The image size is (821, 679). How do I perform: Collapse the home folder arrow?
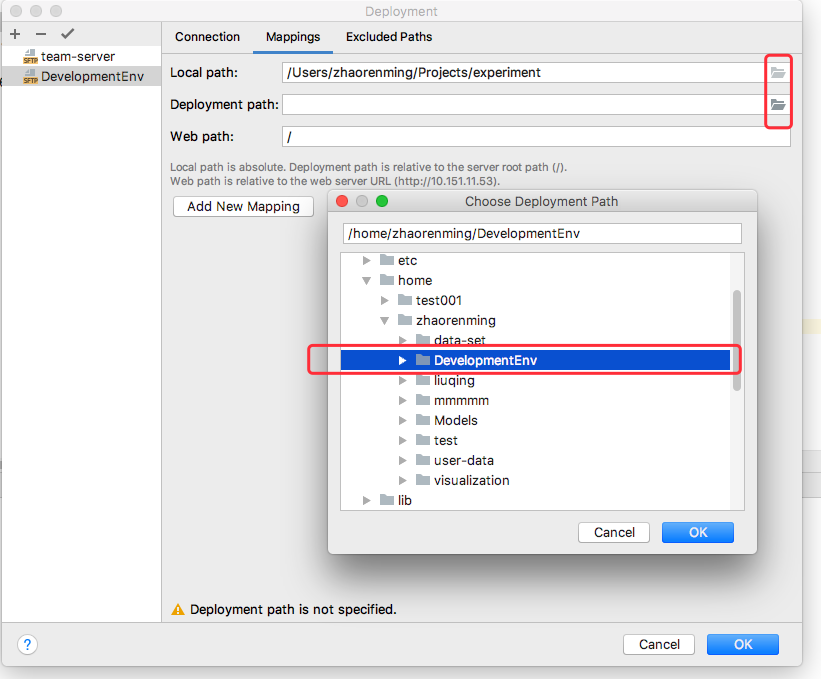point(367,281)
